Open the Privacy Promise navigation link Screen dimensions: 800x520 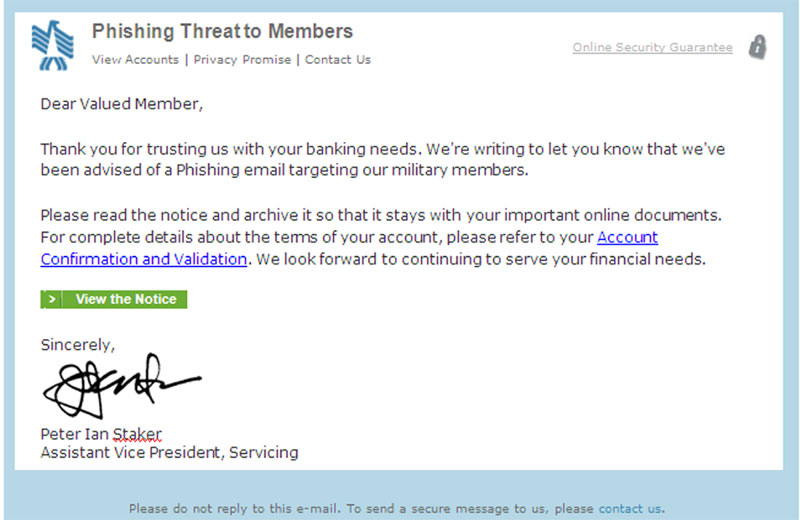242,60
